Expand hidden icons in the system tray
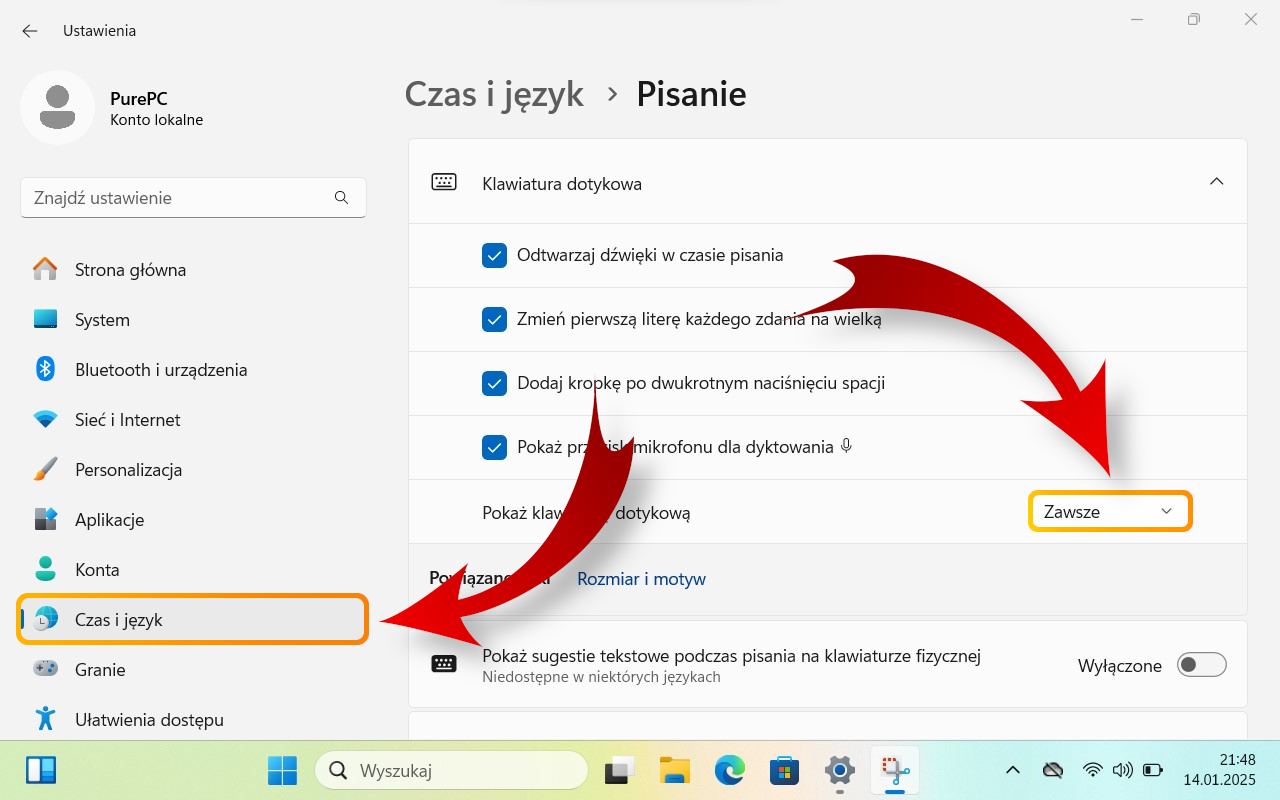The image size is (1280, 800). coord(1012,770)
